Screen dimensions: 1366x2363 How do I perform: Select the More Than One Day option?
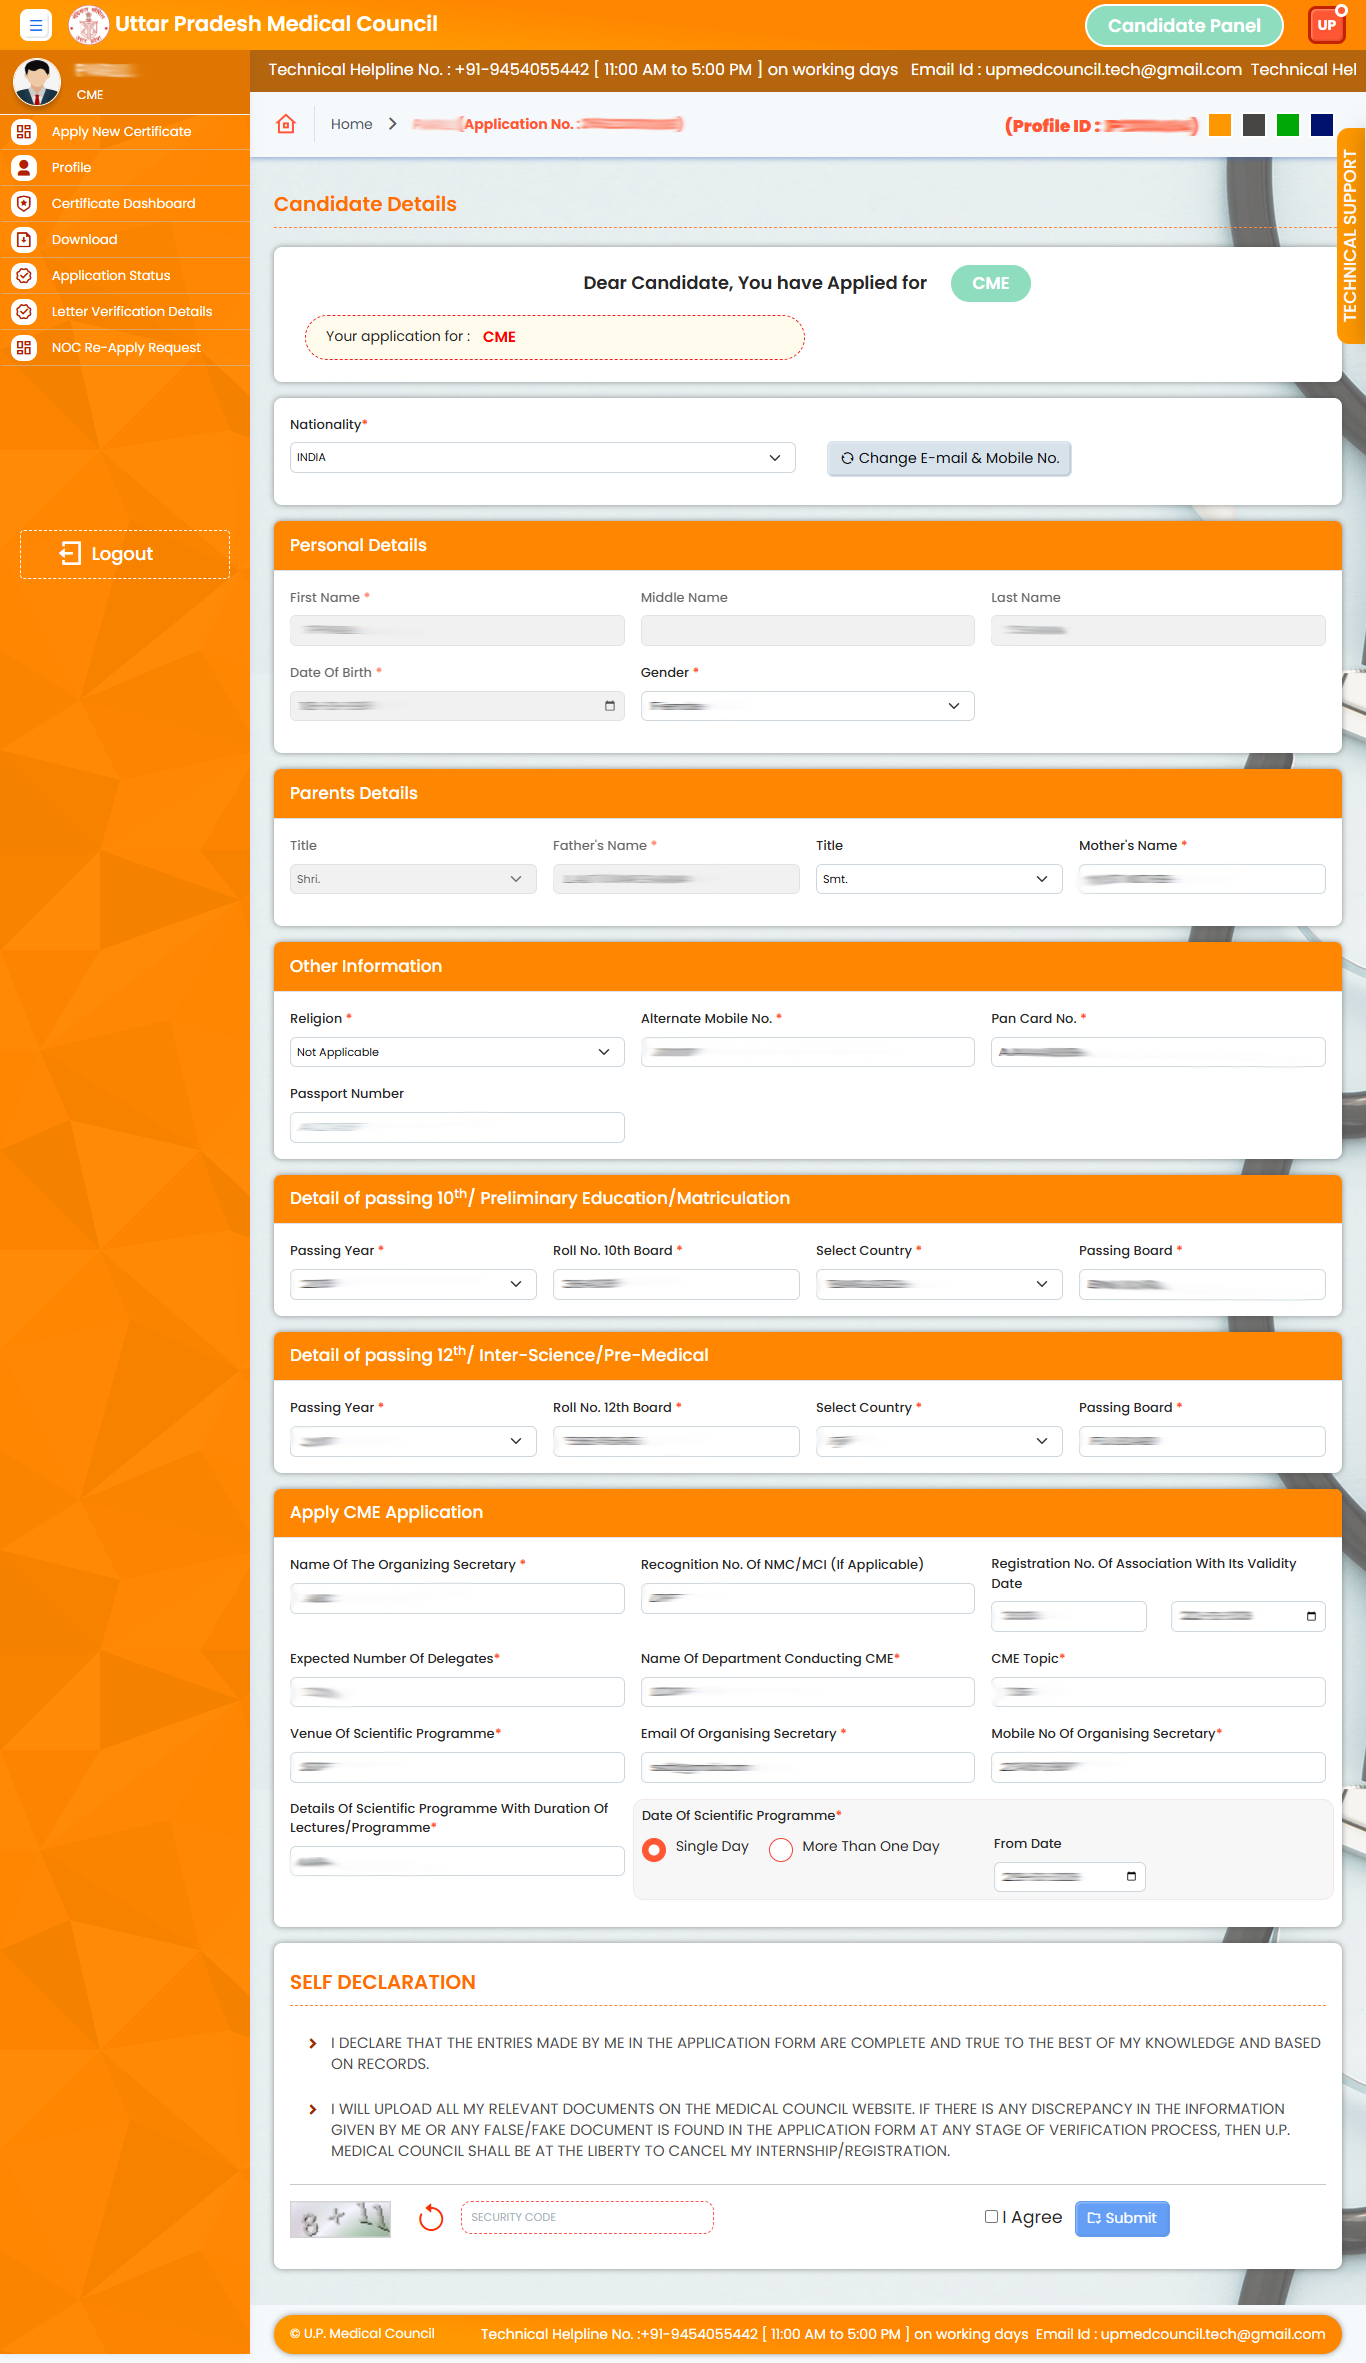781,1849
